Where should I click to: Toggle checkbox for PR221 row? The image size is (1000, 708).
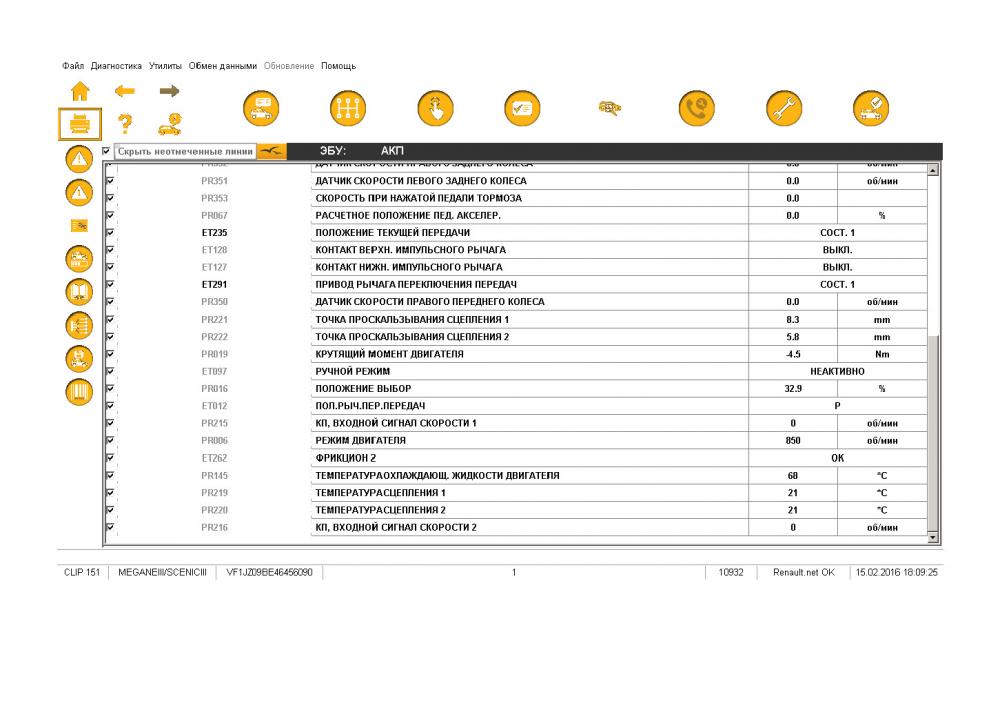110,319
